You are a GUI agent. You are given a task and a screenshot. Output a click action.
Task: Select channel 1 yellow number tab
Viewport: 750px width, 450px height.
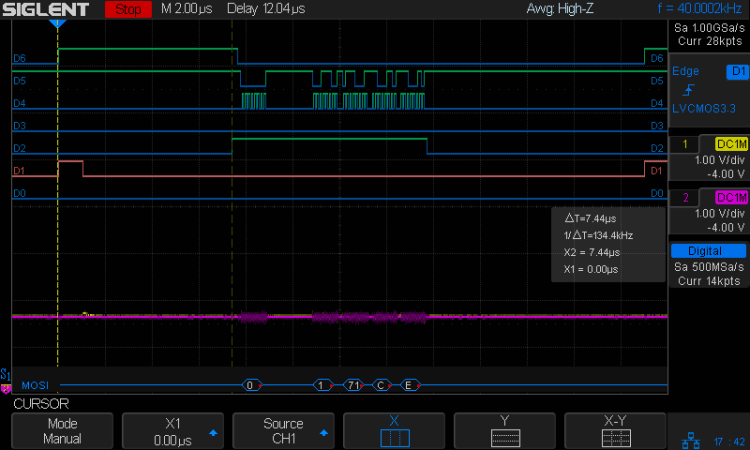tap(684, 144)
